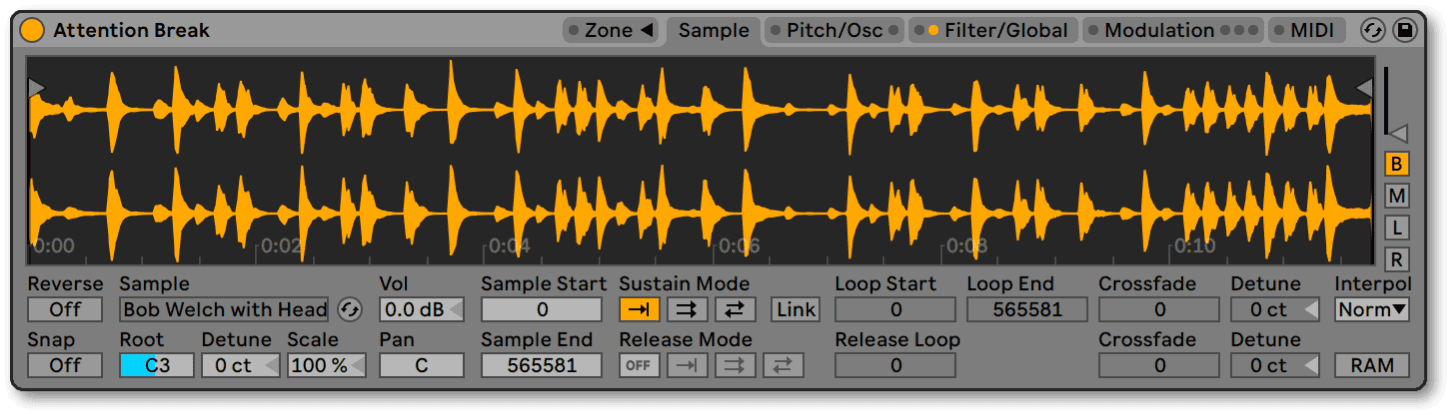Toggle the Reverse Off switch
The height and width of the screenshot is (415, 1451).
pos(65,310)
